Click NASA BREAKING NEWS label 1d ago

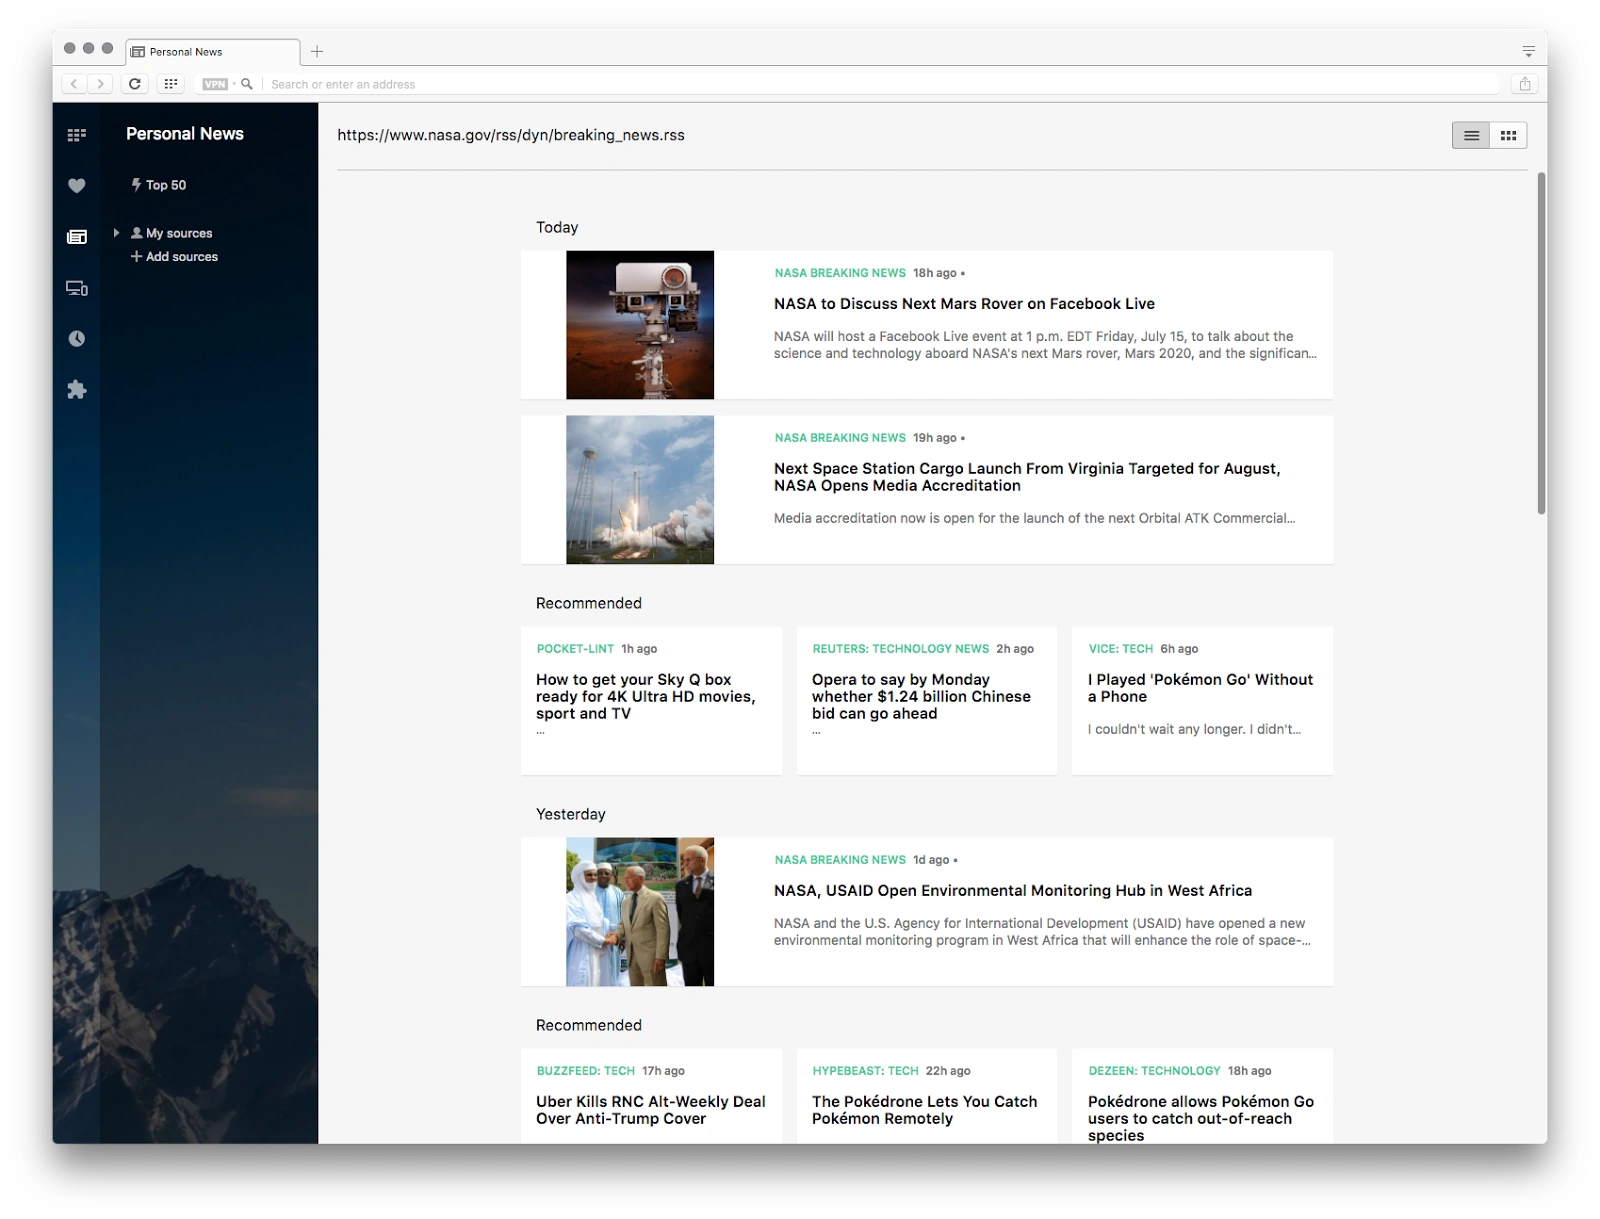tap(840, 860)
